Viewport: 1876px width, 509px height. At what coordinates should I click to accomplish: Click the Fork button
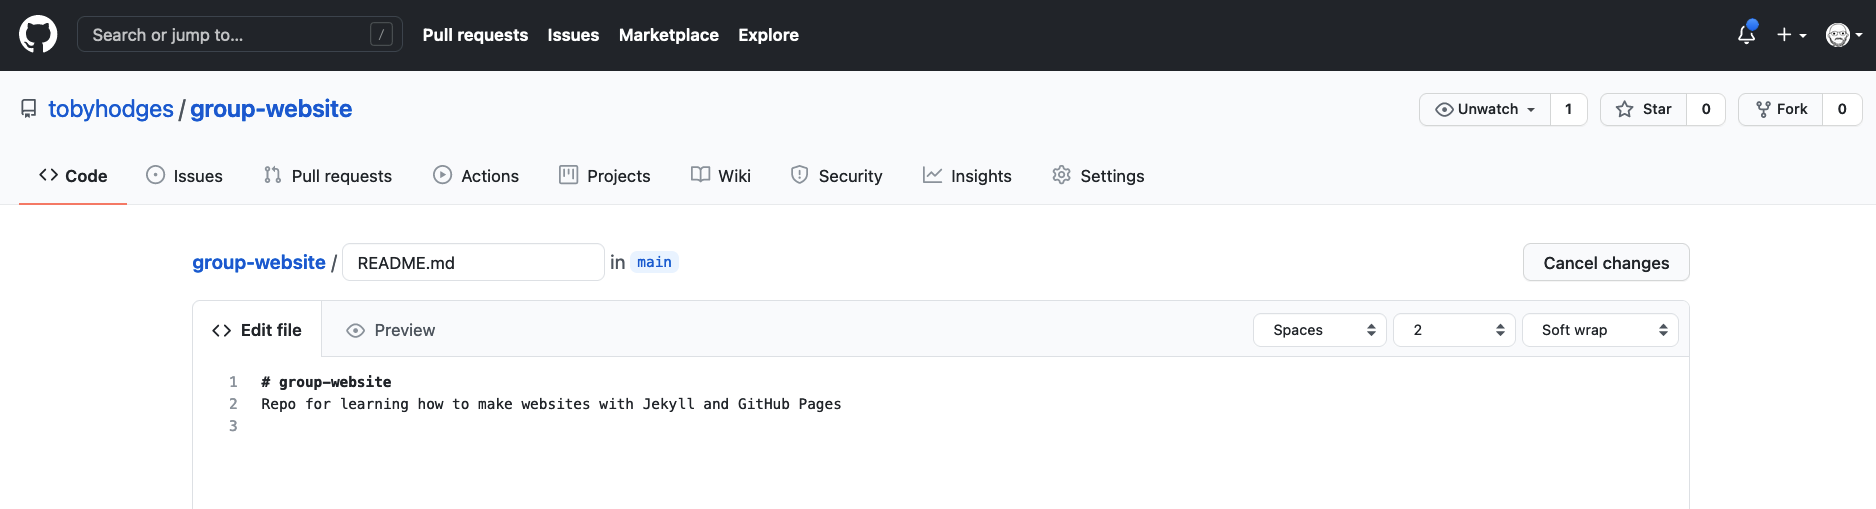[1781, 109]
